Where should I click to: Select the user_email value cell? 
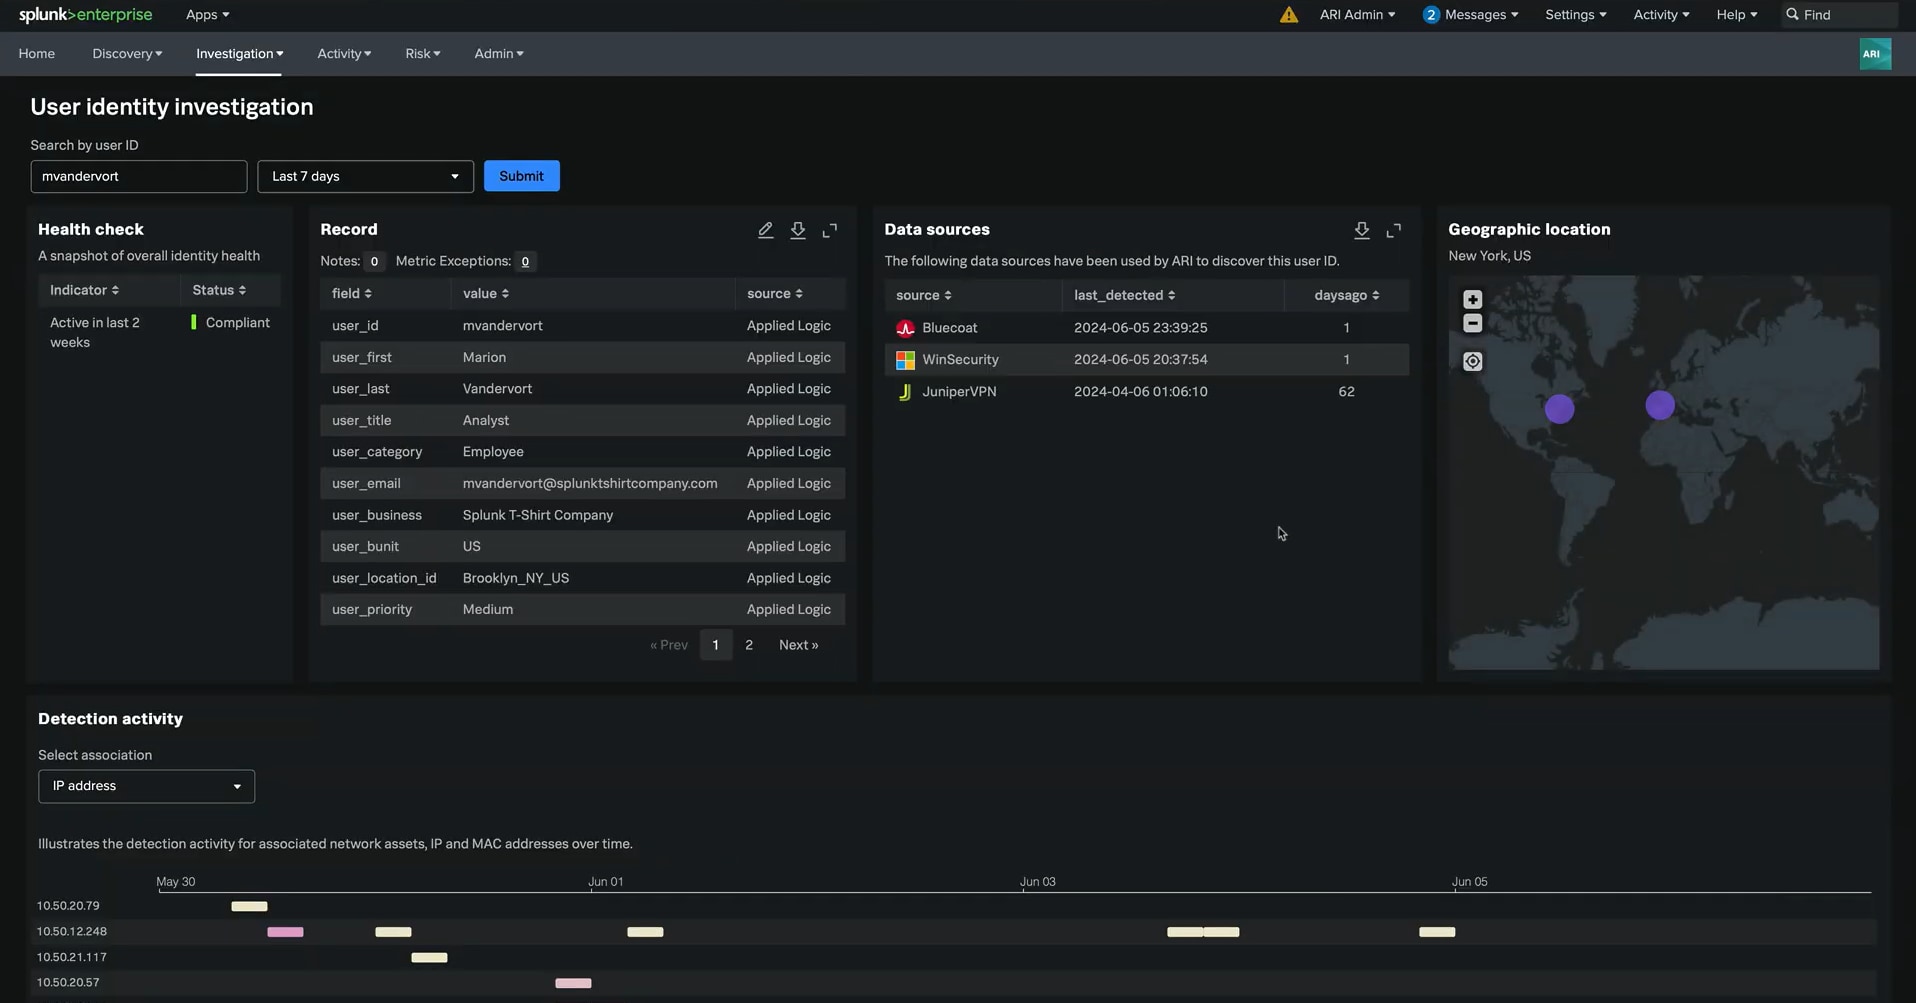[590, 484]
